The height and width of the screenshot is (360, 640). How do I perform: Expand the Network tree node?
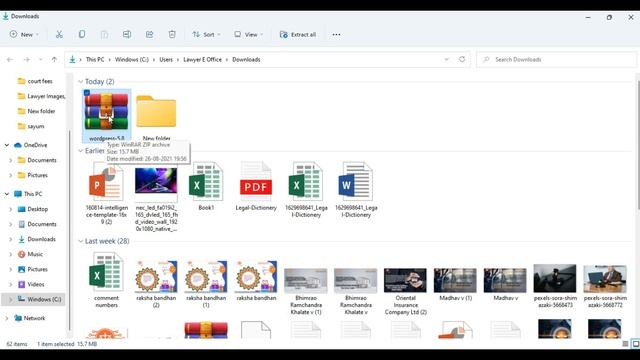7,318
